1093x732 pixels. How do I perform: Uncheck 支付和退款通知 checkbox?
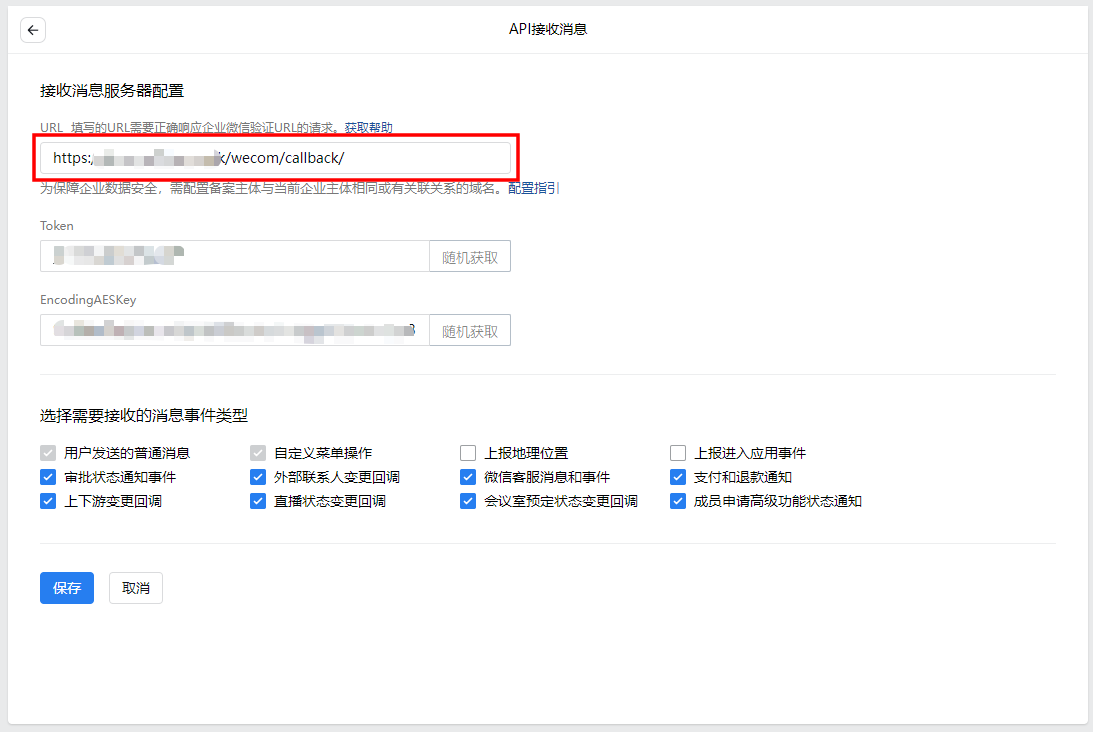point(678,477)
